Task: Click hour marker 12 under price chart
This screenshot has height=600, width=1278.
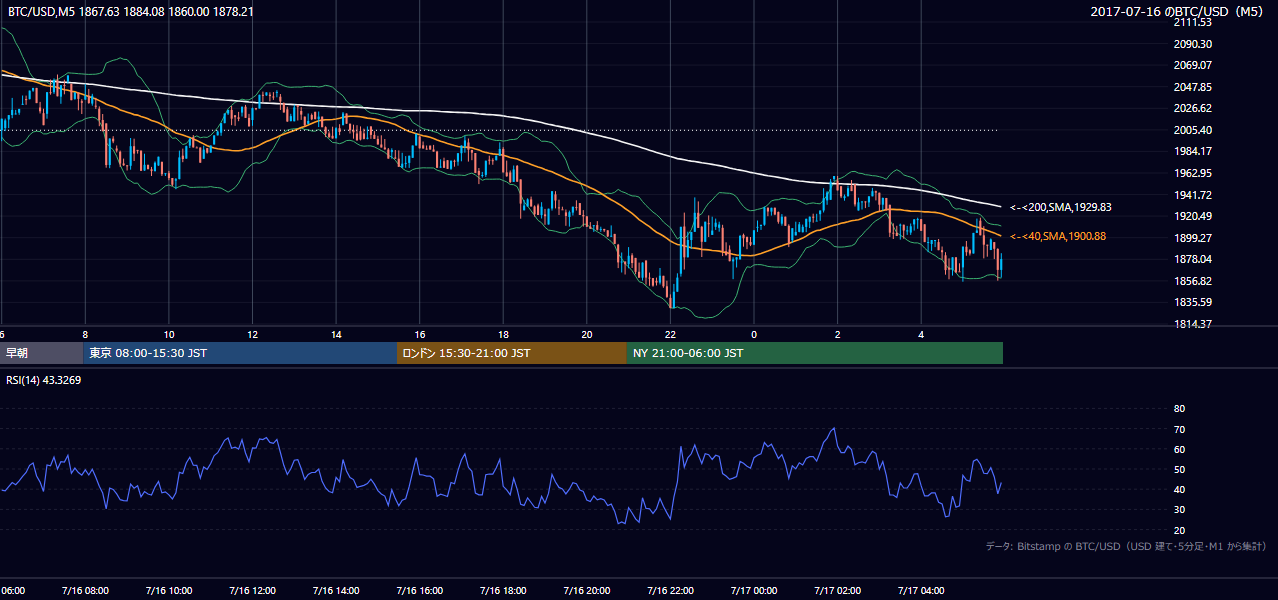Action: [x=252, y=334]
